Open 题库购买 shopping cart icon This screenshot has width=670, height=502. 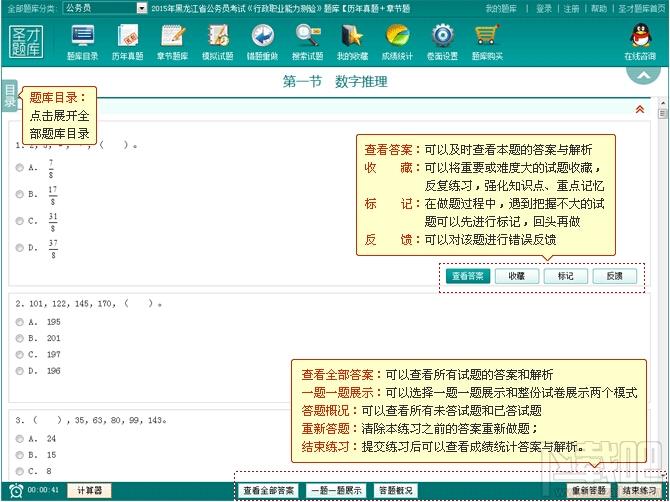pos(488,42)
